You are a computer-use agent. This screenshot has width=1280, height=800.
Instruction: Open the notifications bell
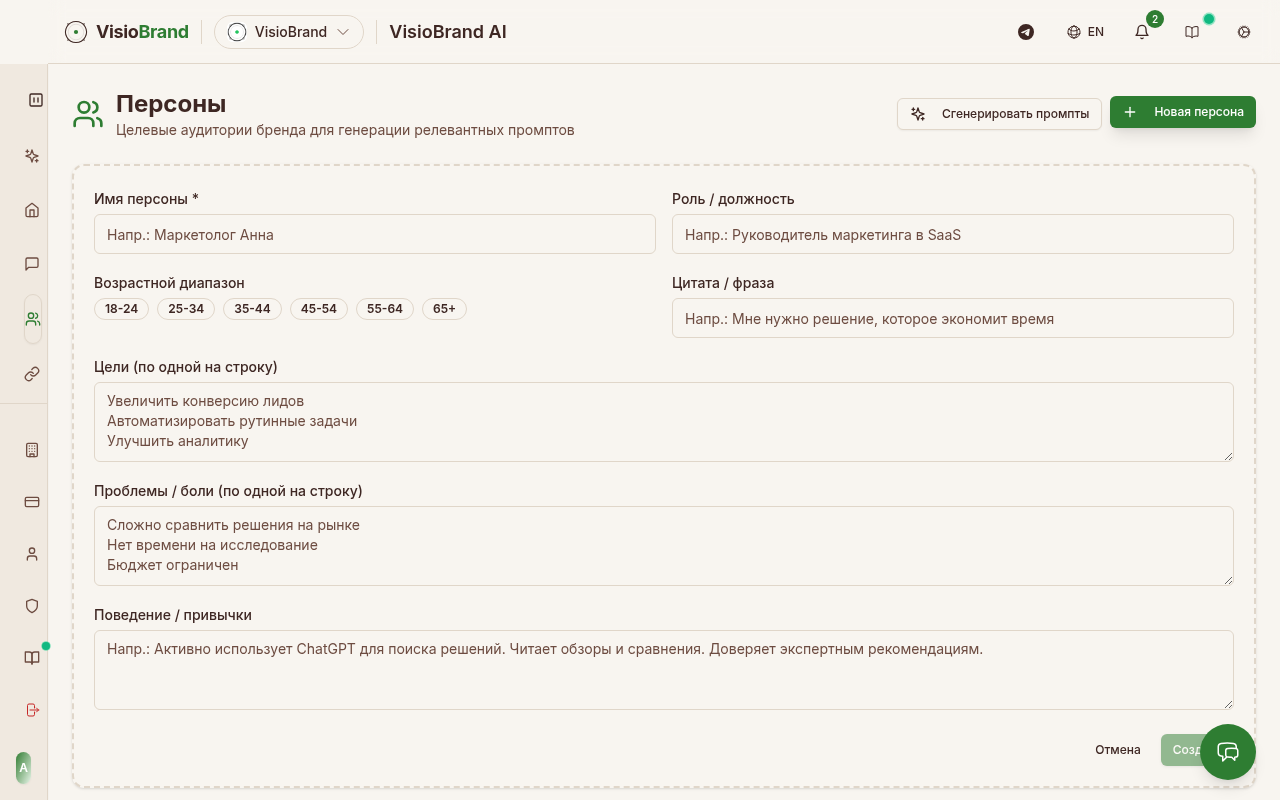tap(1141, 32)
